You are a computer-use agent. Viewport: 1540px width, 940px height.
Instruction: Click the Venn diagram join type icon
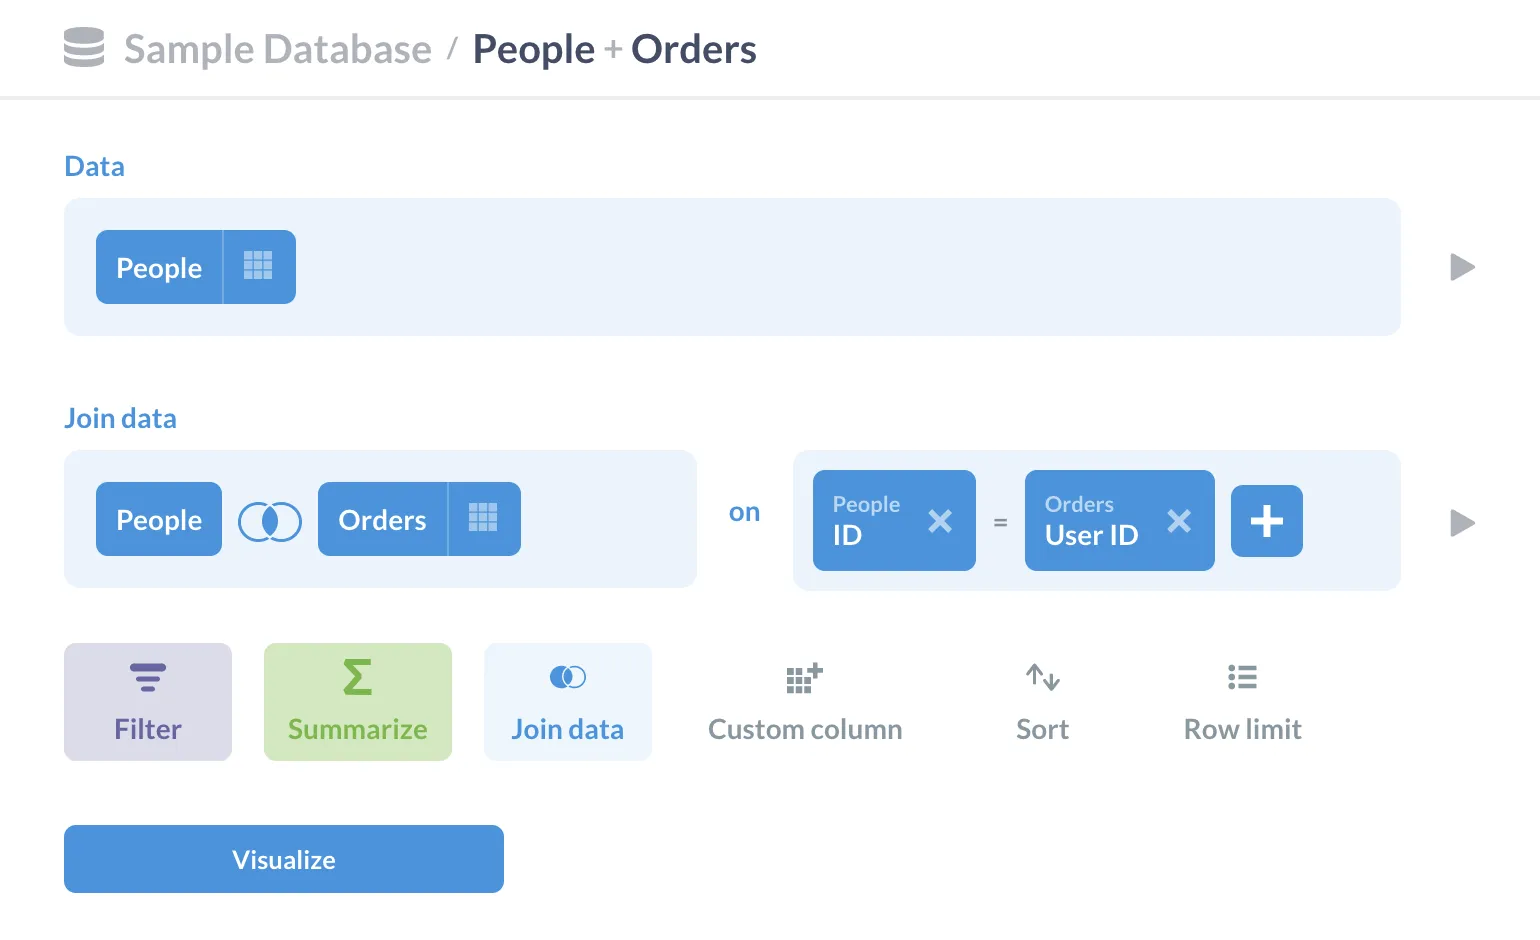point(269,520)
